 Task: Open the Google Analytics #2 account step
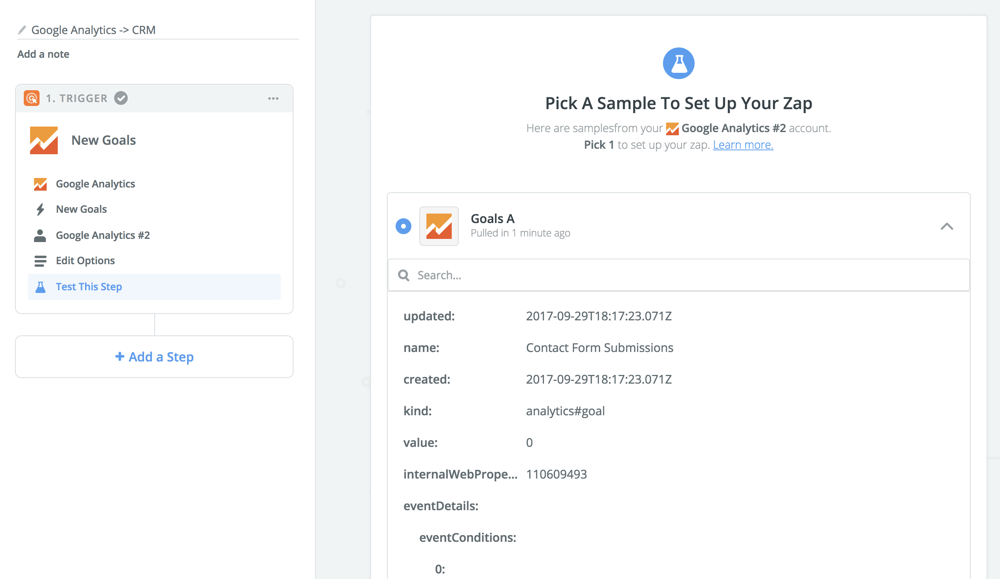point(102,235)
